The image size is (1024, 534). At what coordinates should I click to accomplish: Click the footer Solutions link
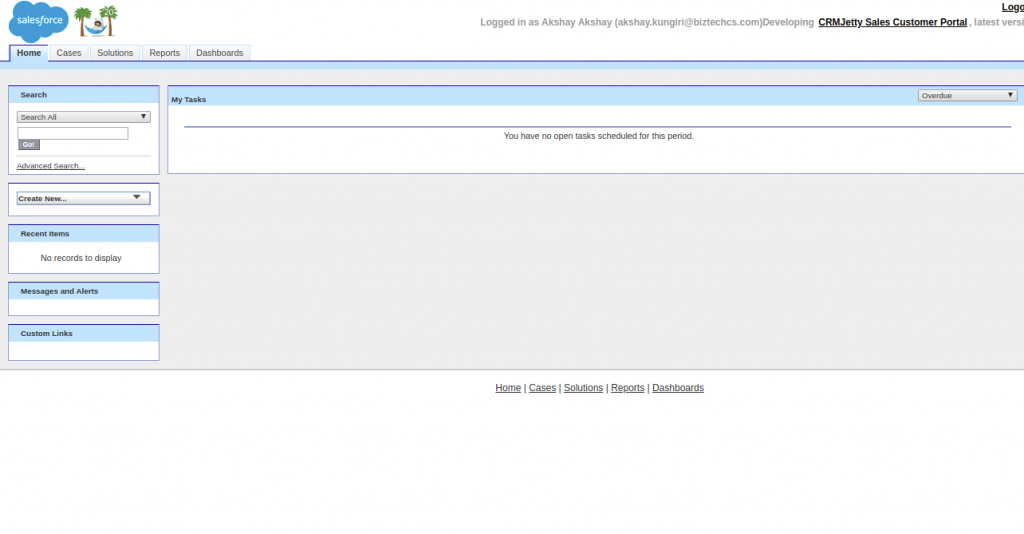(x=583, y=388)
